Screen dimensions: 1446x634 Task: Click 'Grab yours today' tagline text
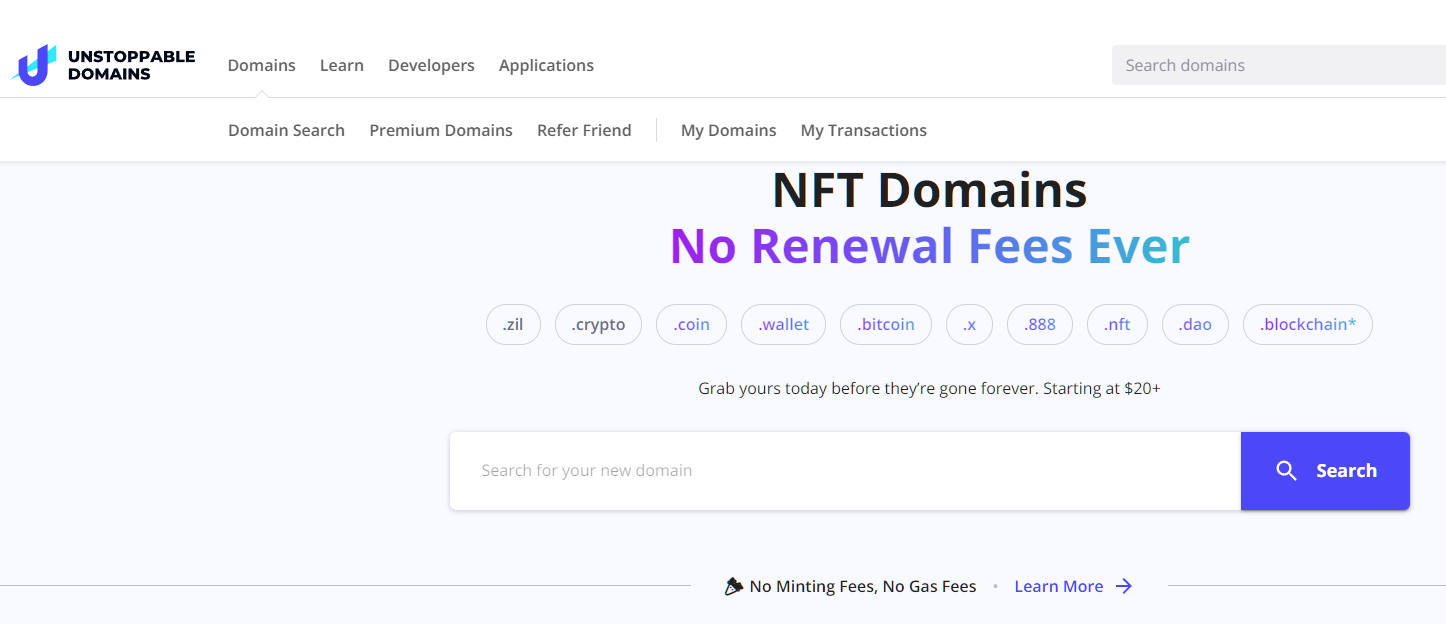[x=929, y=388]
